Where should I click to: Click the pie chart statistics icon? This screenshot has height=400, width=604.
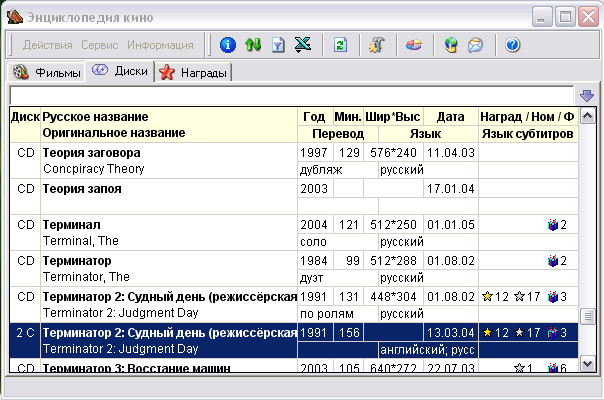pyautogui.click(x=414, y=45)
